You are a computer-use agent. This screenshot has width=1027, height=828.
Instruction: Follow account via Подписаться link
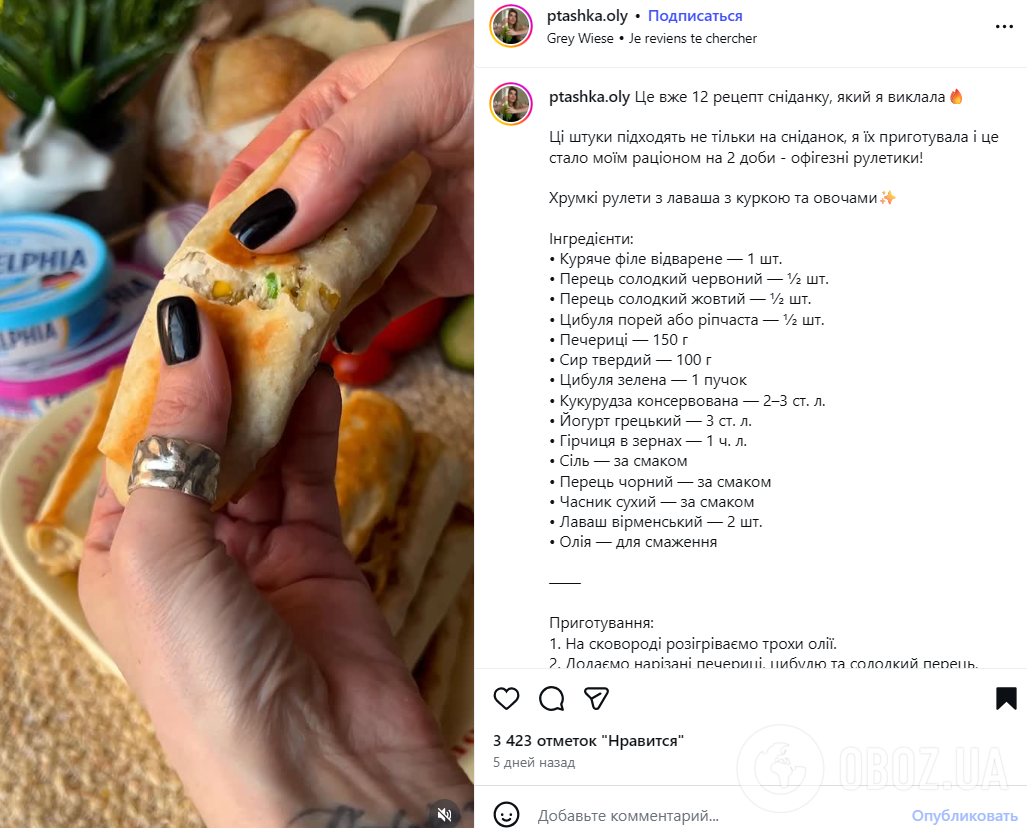pos(695,16)
